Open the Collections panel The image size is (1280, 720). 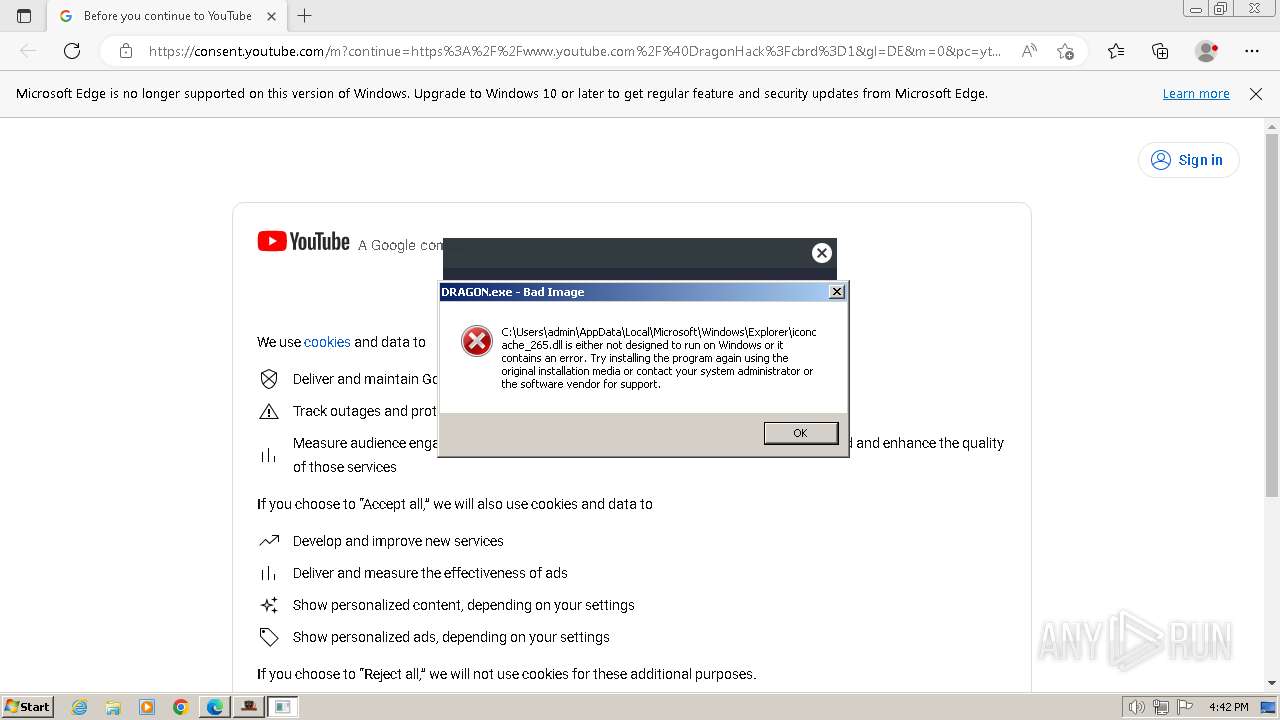(x=1160, y=51)
